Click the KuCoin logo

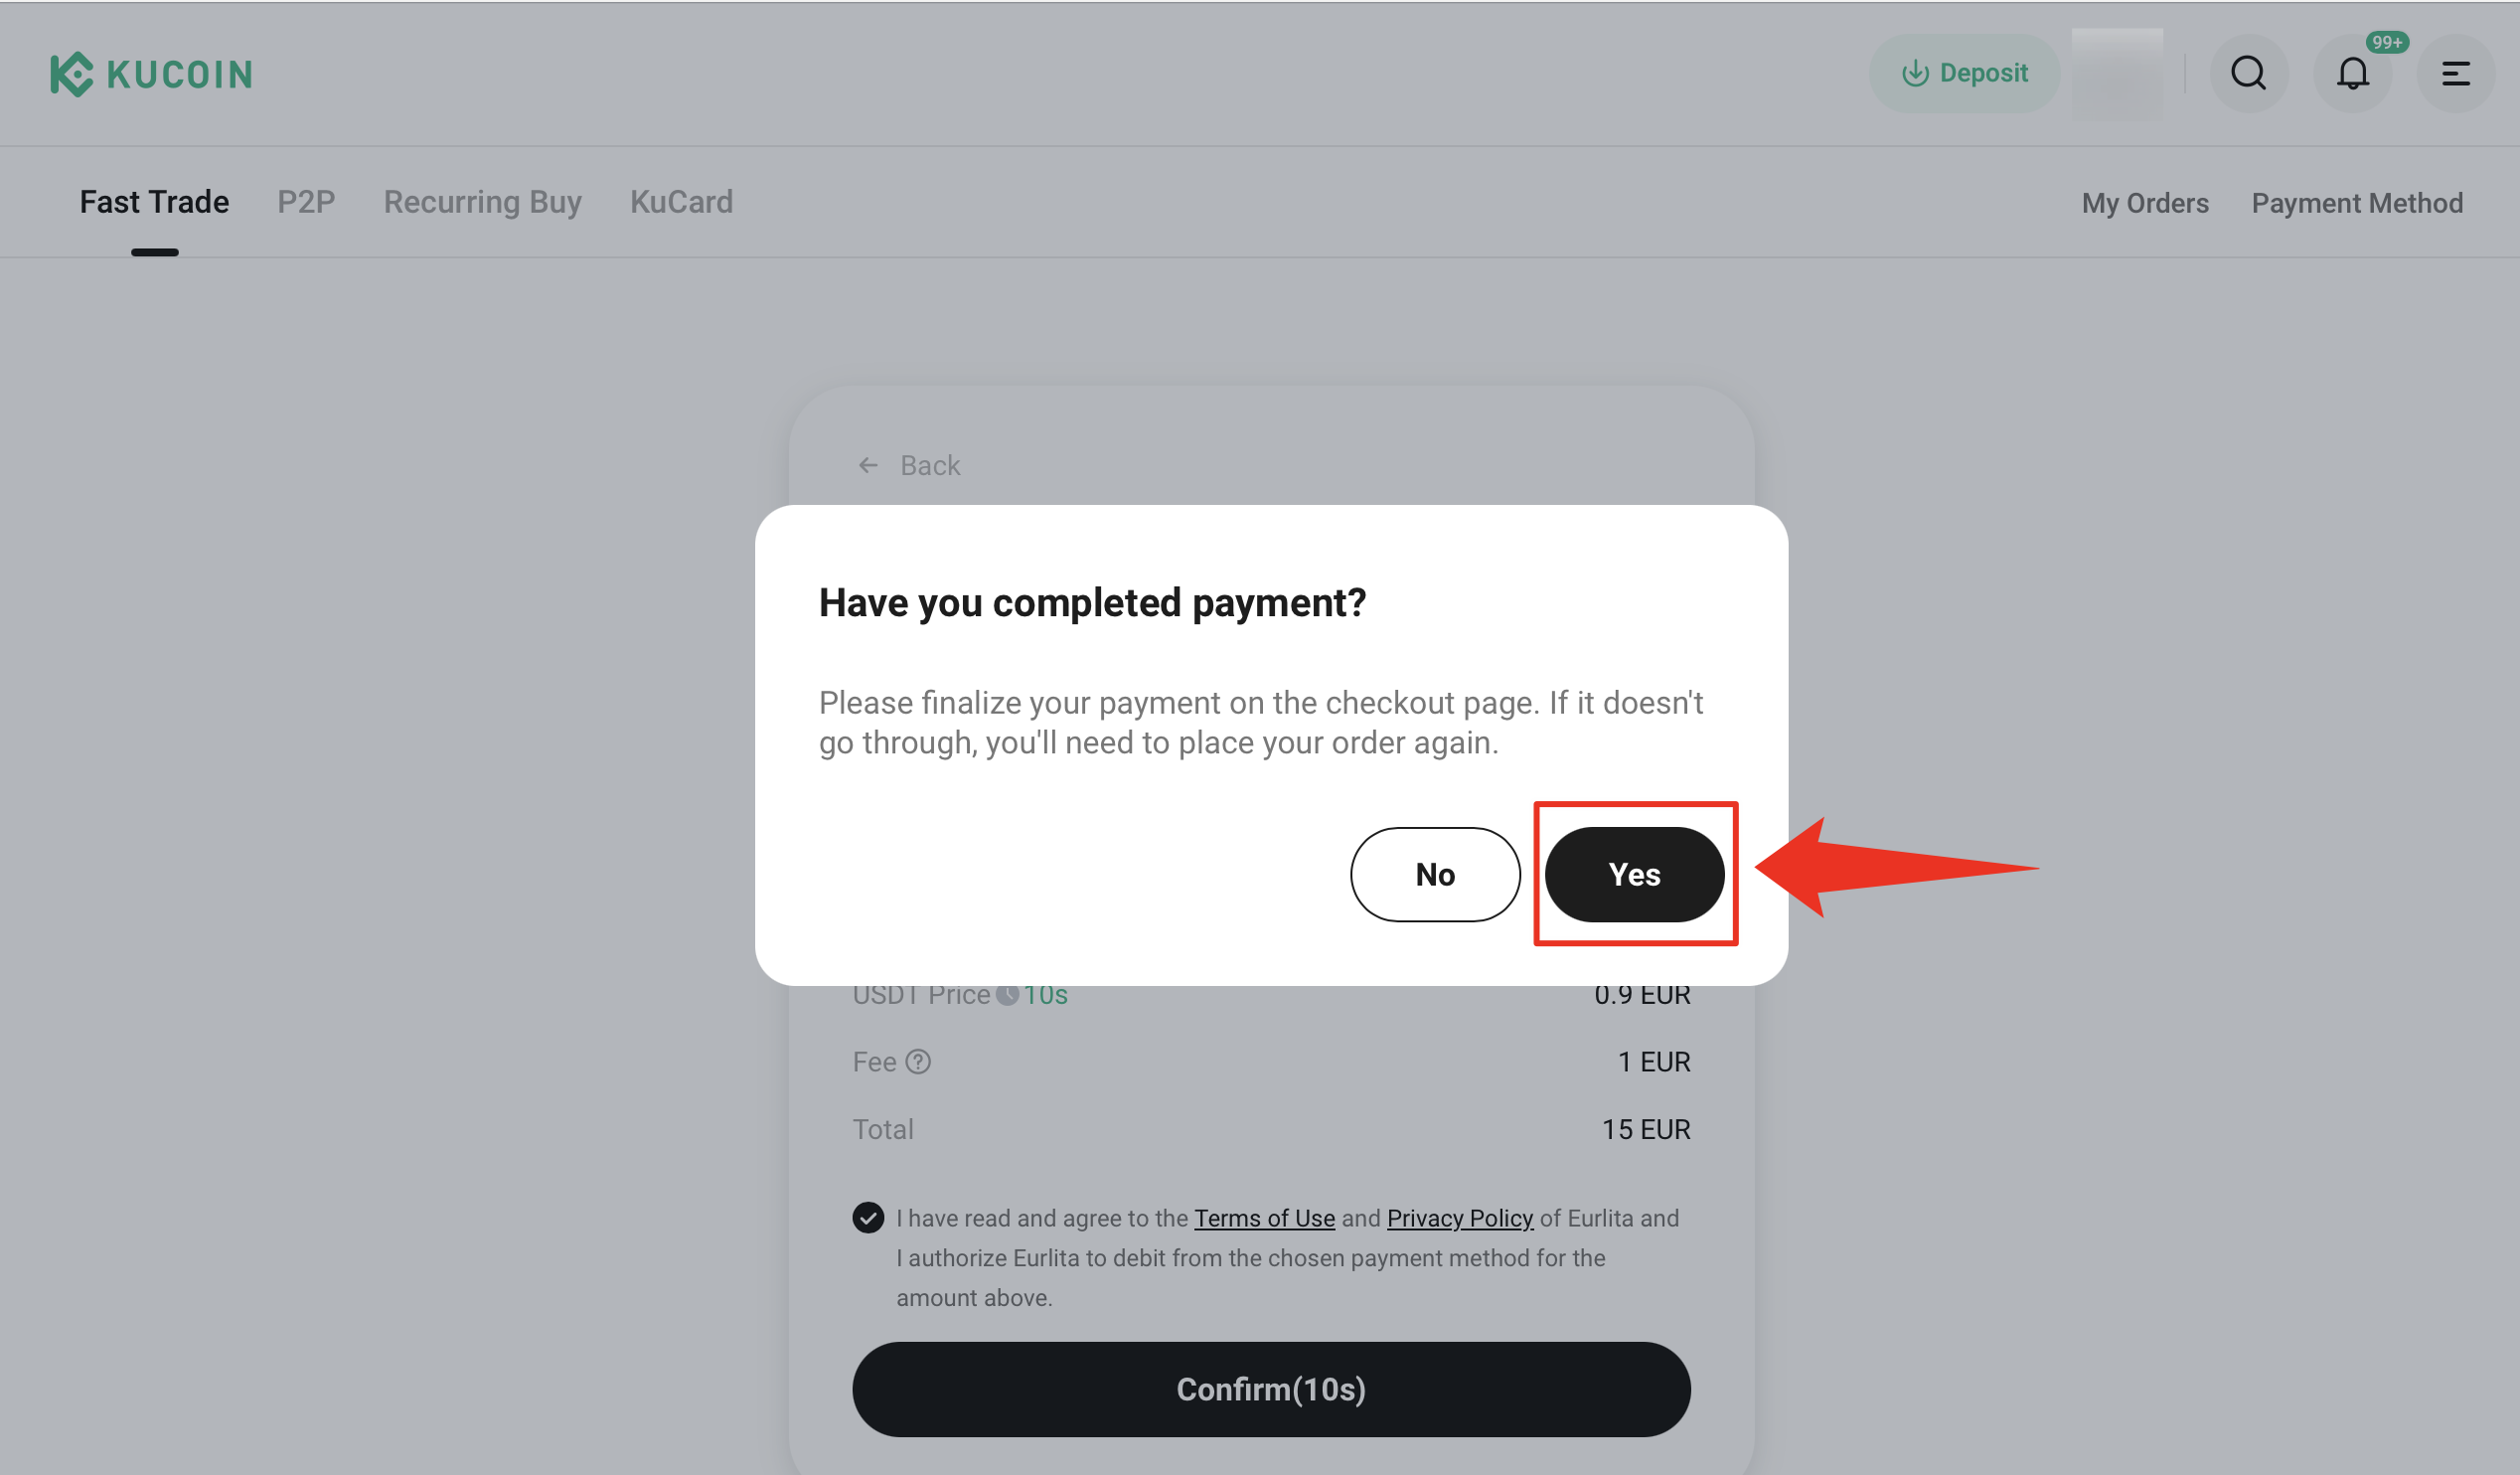click(151, 74)
